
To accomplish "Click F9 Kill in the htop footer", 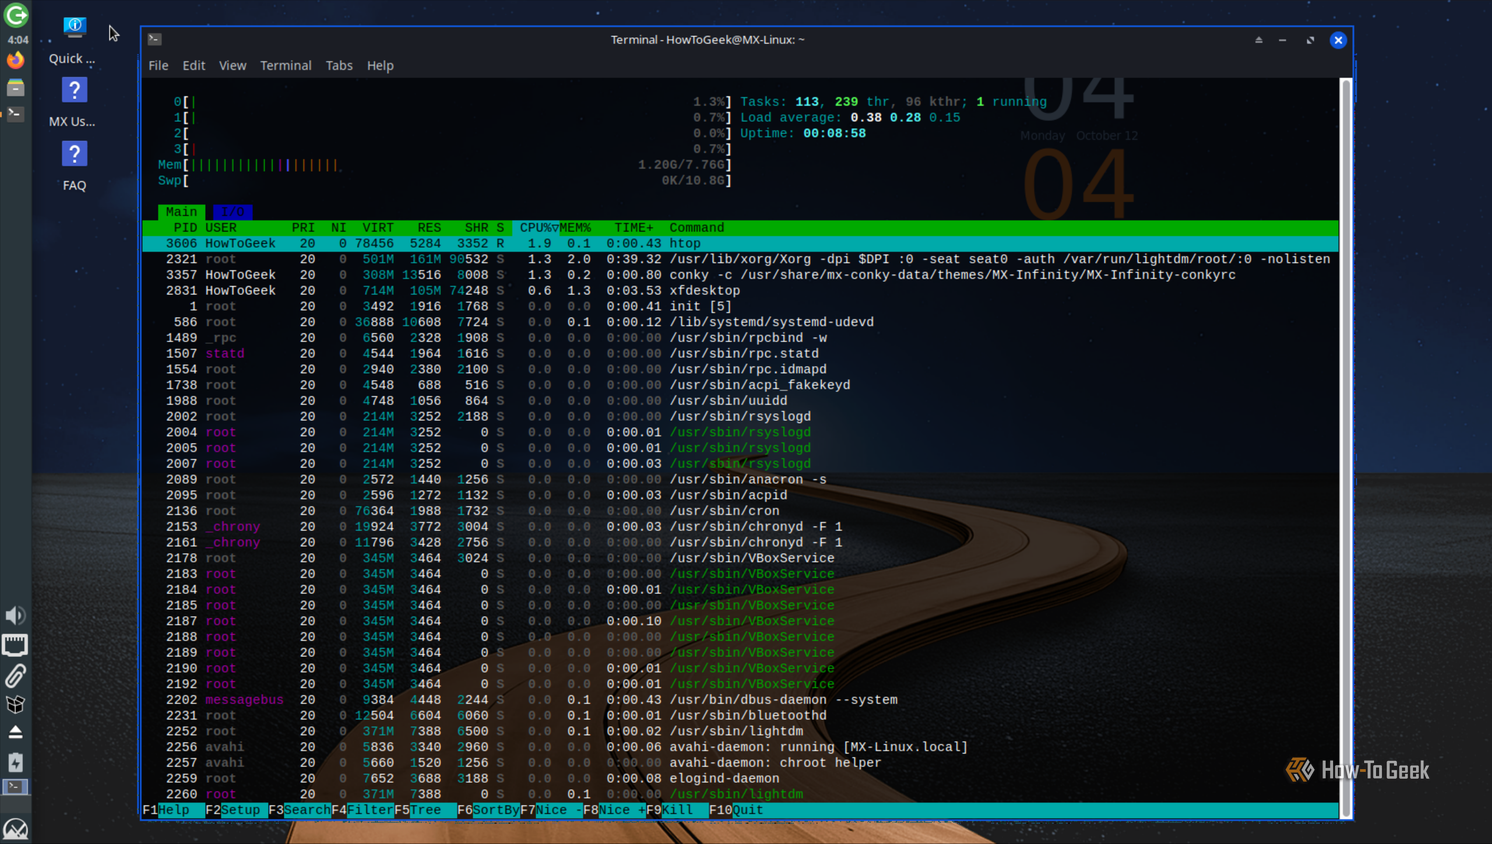I will pyautogui.click(x=677, y=810).
